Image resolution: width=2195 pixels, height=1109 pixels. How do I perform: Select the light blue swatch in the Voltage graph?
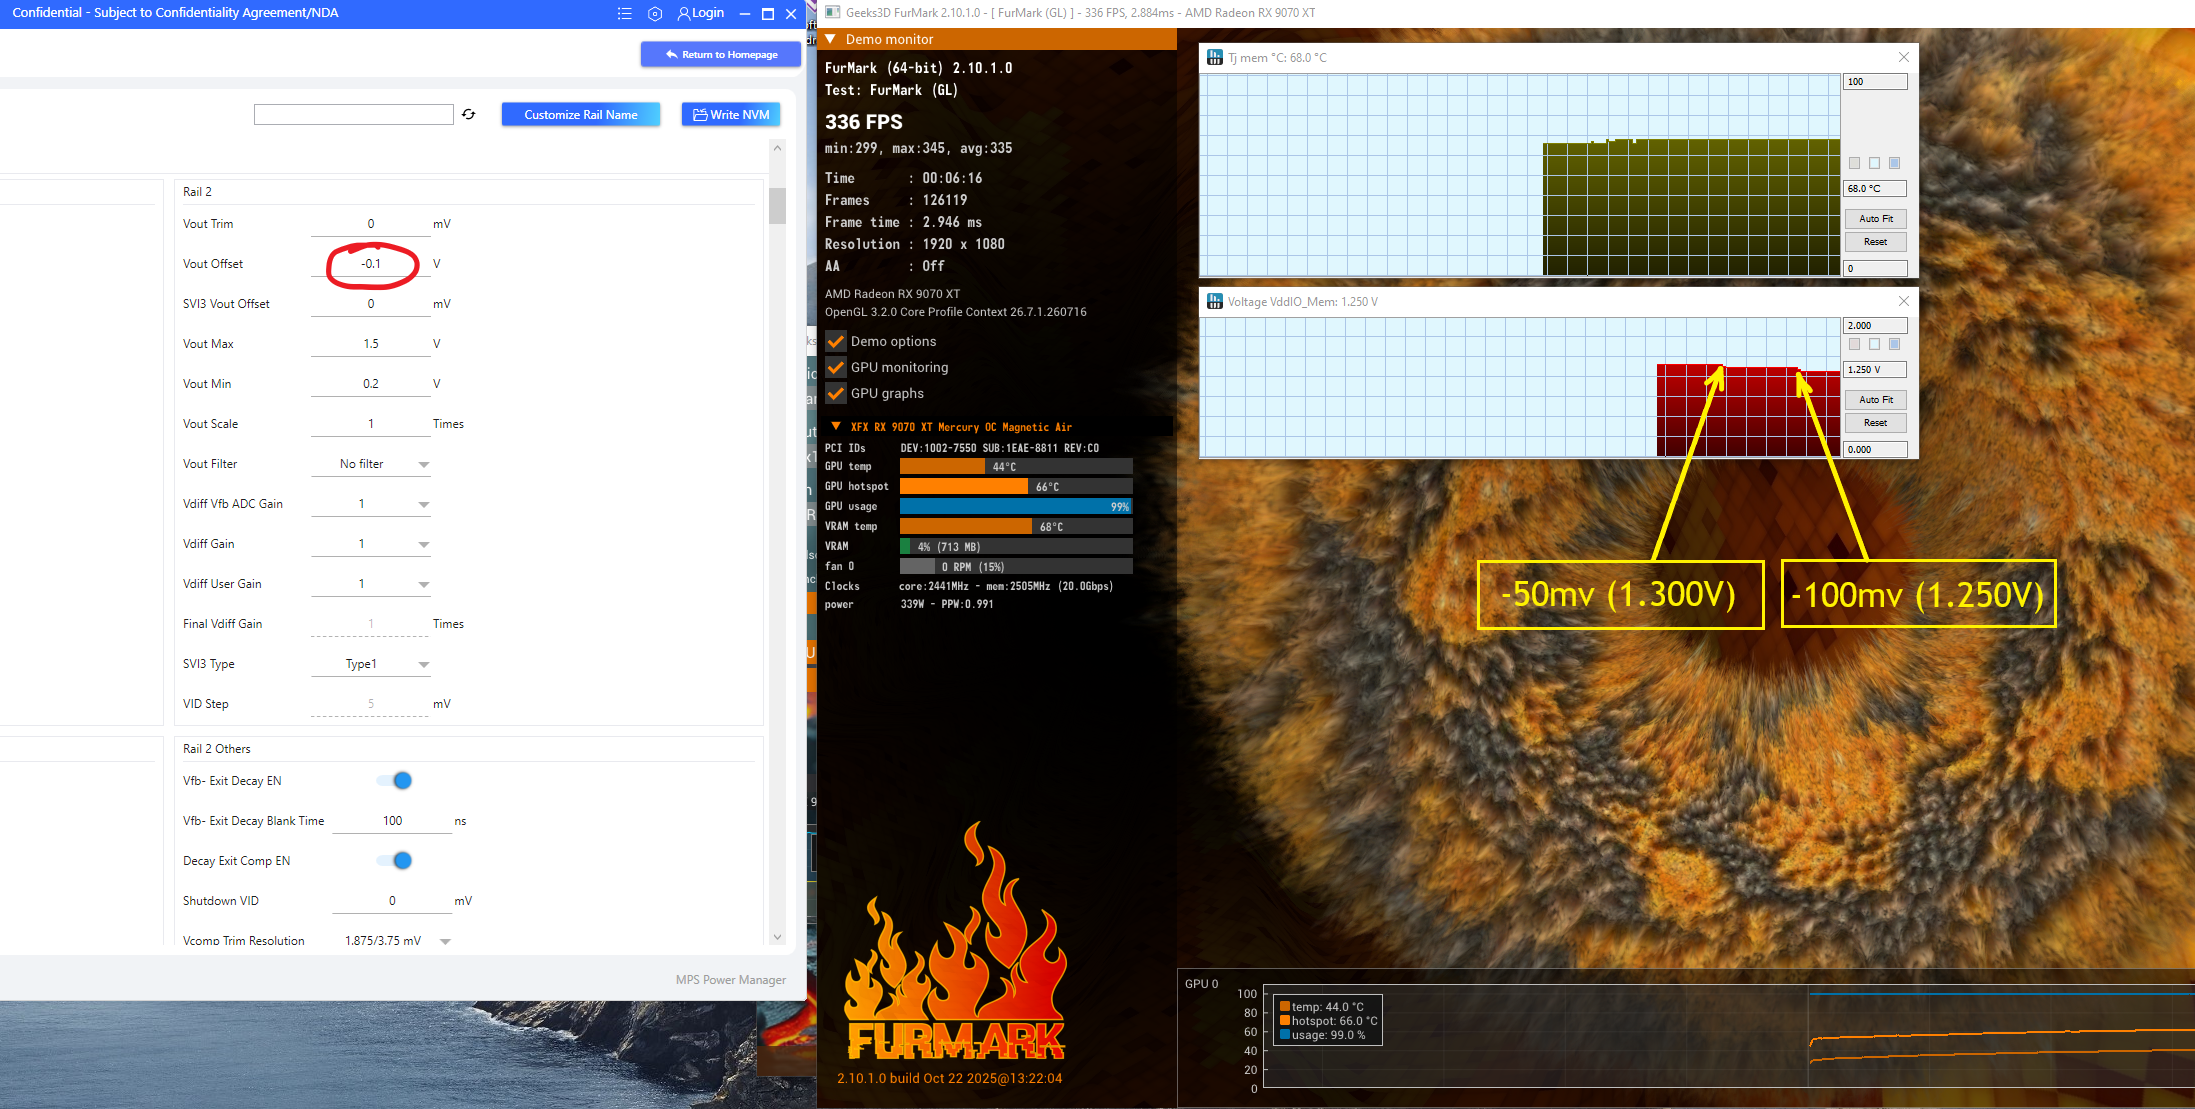(1875, 344)
